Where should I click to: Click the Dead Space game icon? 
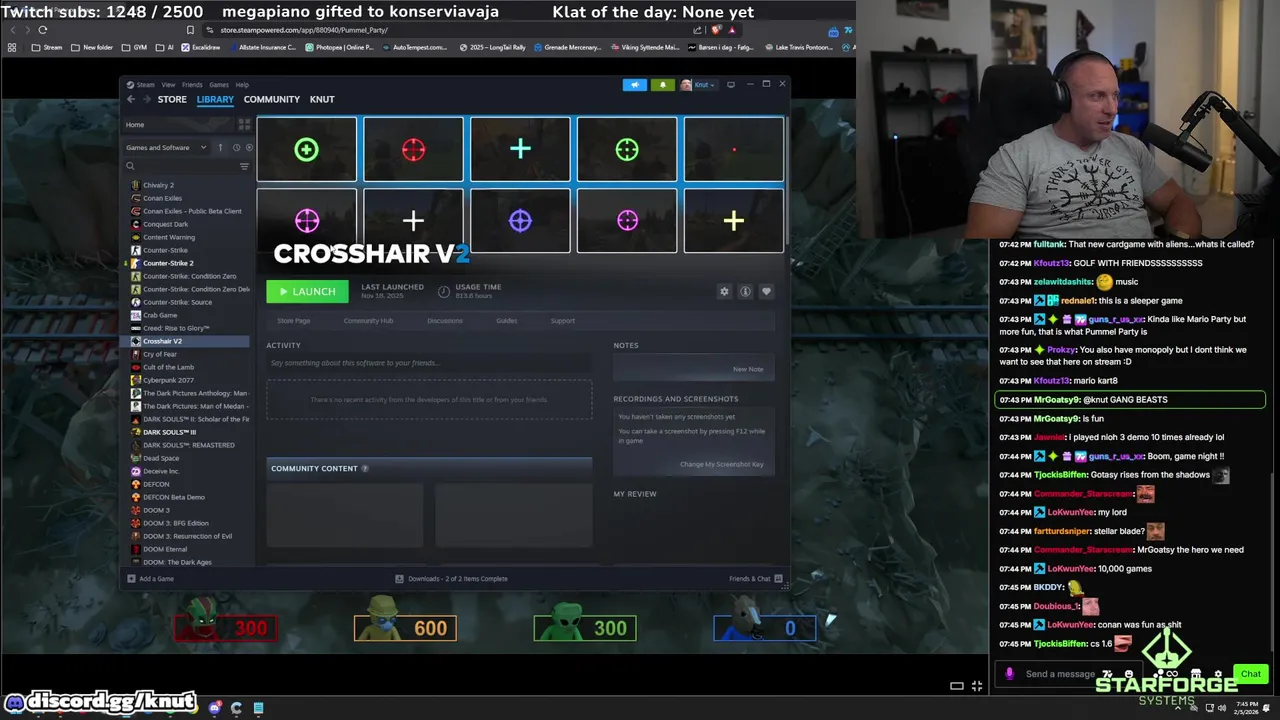[x=136, y=458]
